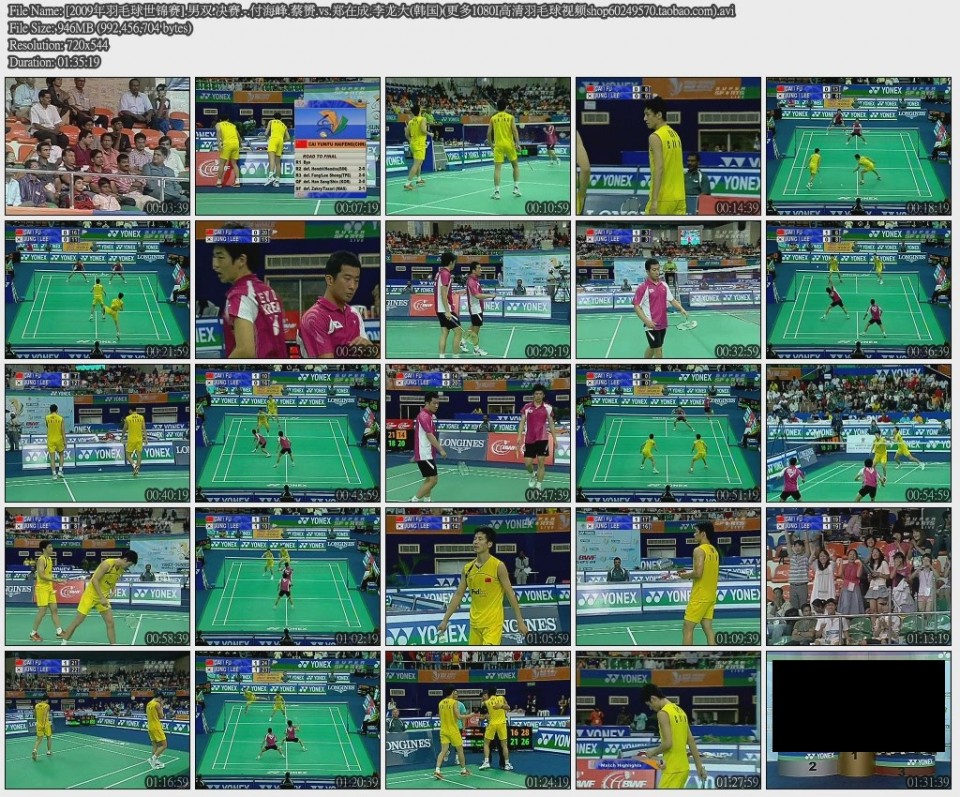Click the File Name header text

[372, 11]
